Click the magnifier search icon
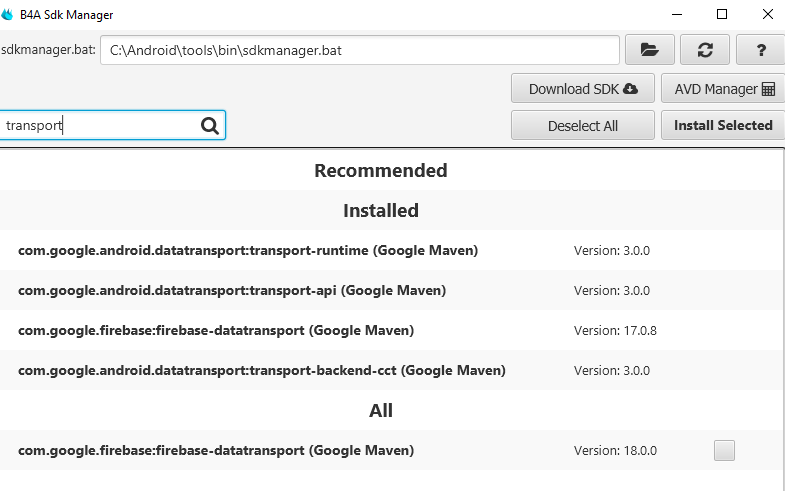Image resolution: width=785 pixels, height=491 pixels. (210, 125)
